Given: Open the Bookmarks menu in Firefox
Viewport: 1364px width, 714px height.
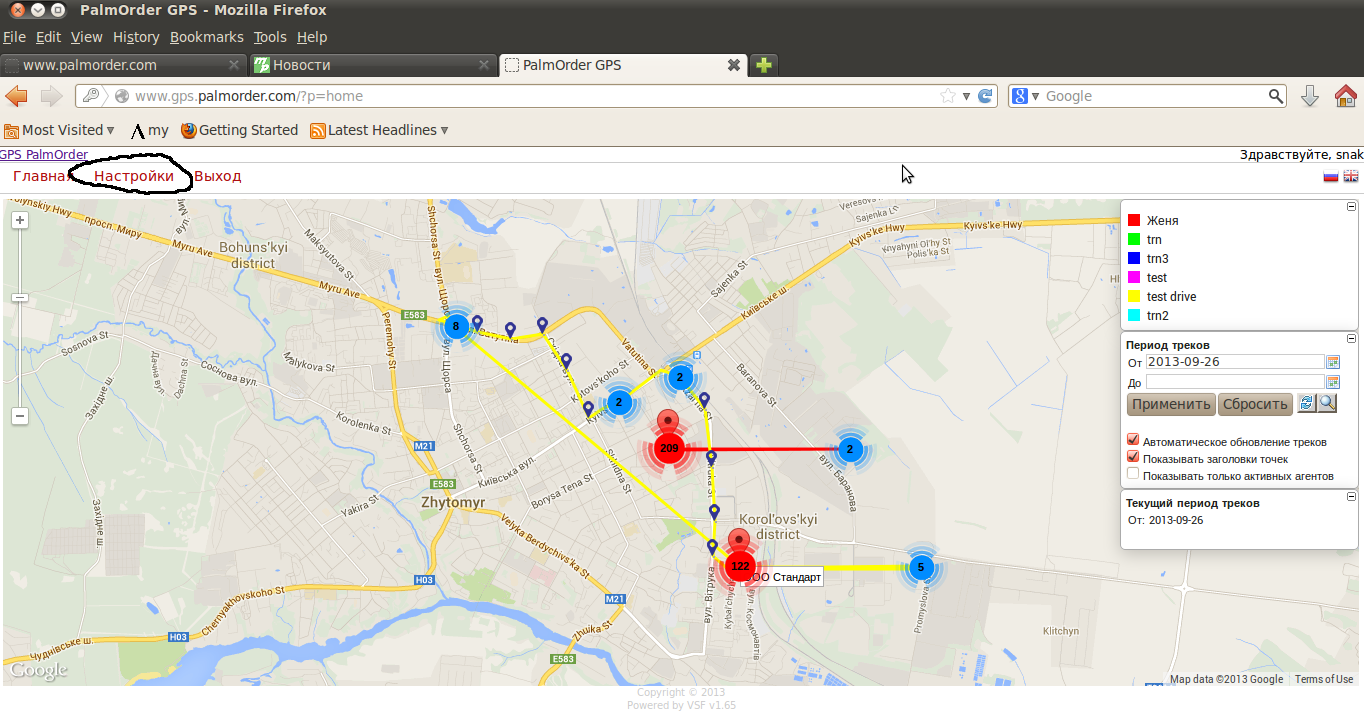Looking at the screenshot, I should tap(206, 37).
